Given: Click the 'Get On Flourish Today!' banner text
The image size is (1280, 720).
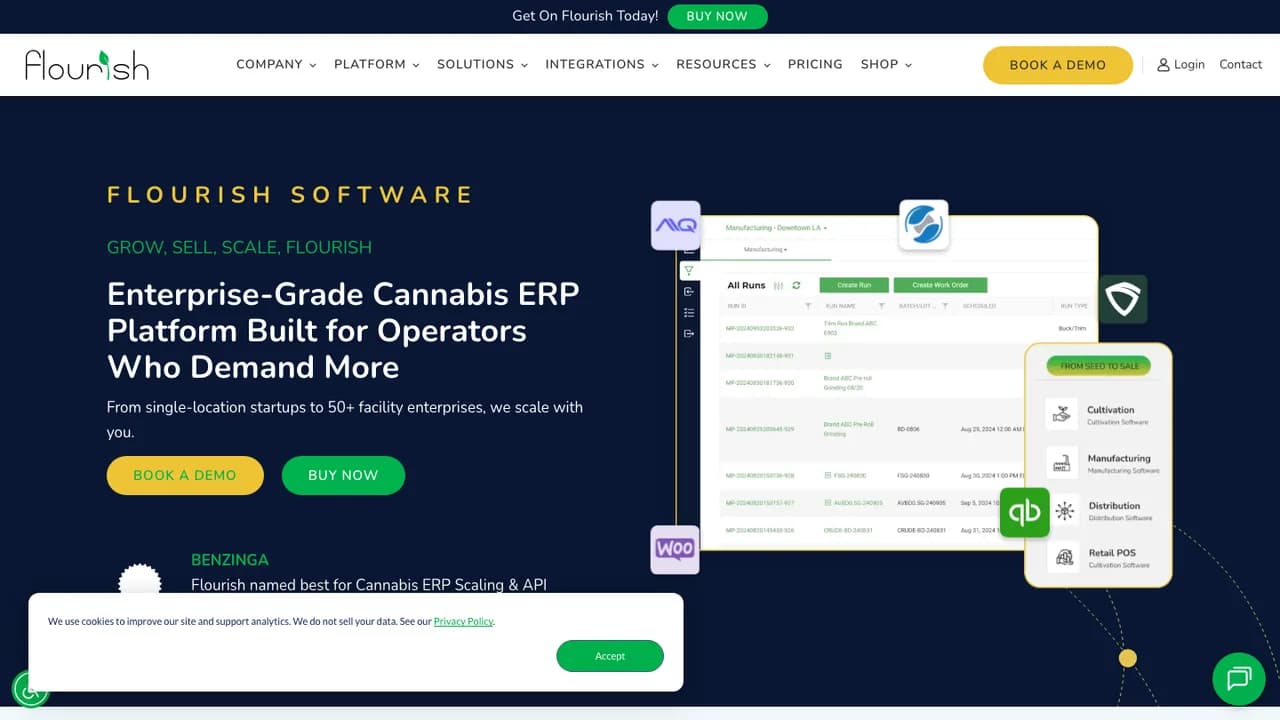Looking at the screenshot, I should [585, 16].
